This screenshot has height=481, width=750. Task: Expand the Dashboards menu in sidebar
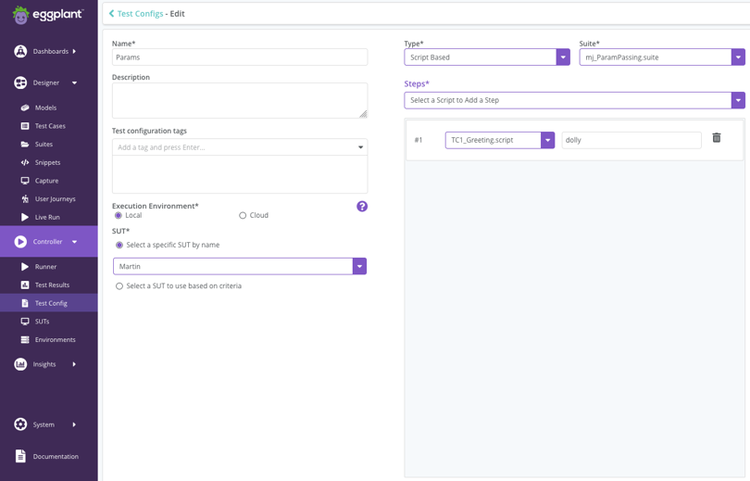point(48,51)
